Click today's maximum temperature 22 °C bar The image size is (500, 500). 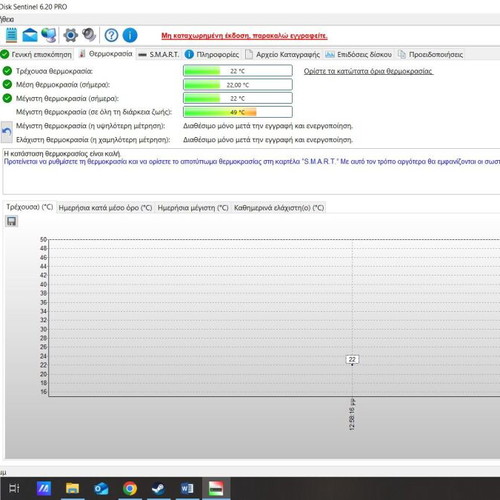[238, 98]
